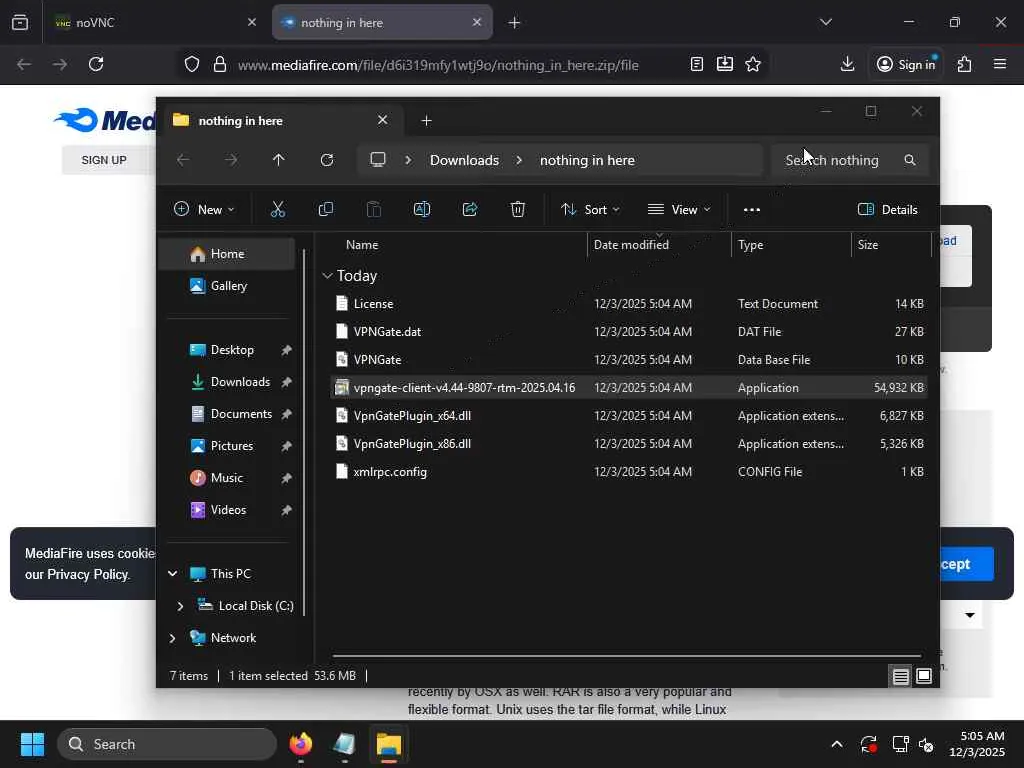Accept MediaFire cookies
1024x768 pixels.
965,564
